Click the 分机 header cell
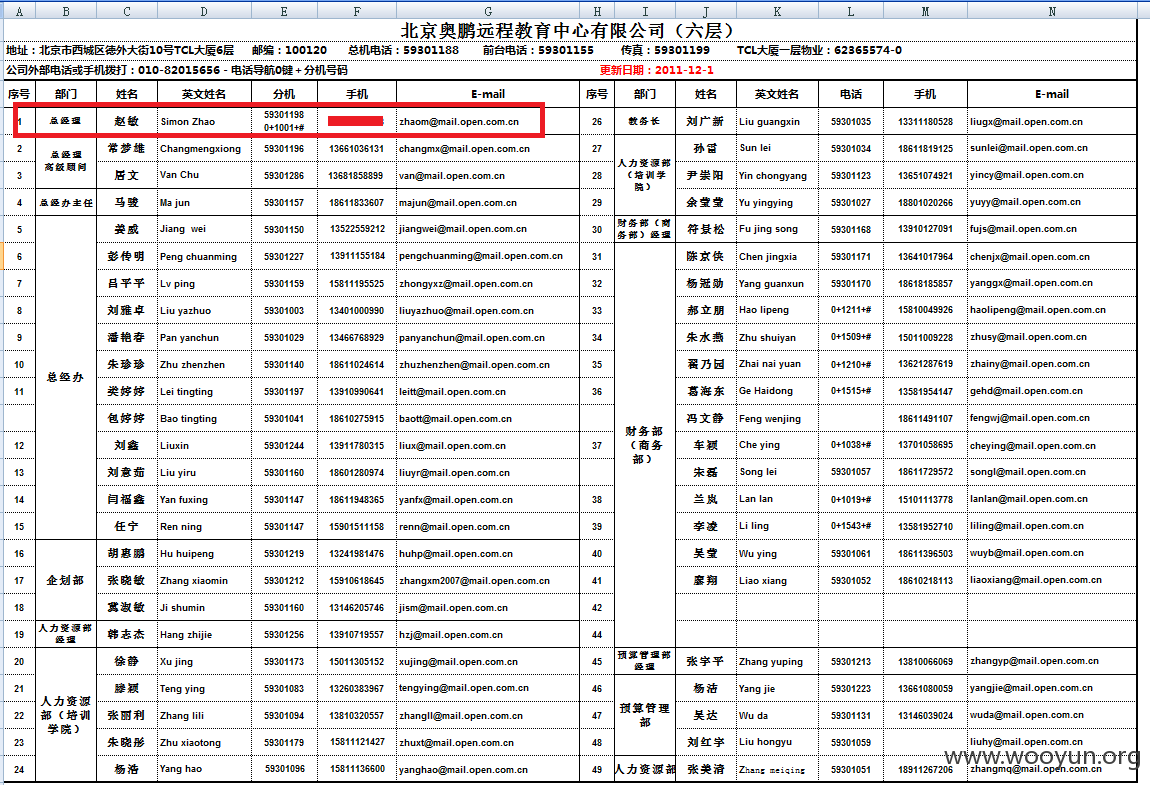Image resolution: width=1150 pixels, height=785 pixels. 284,94
